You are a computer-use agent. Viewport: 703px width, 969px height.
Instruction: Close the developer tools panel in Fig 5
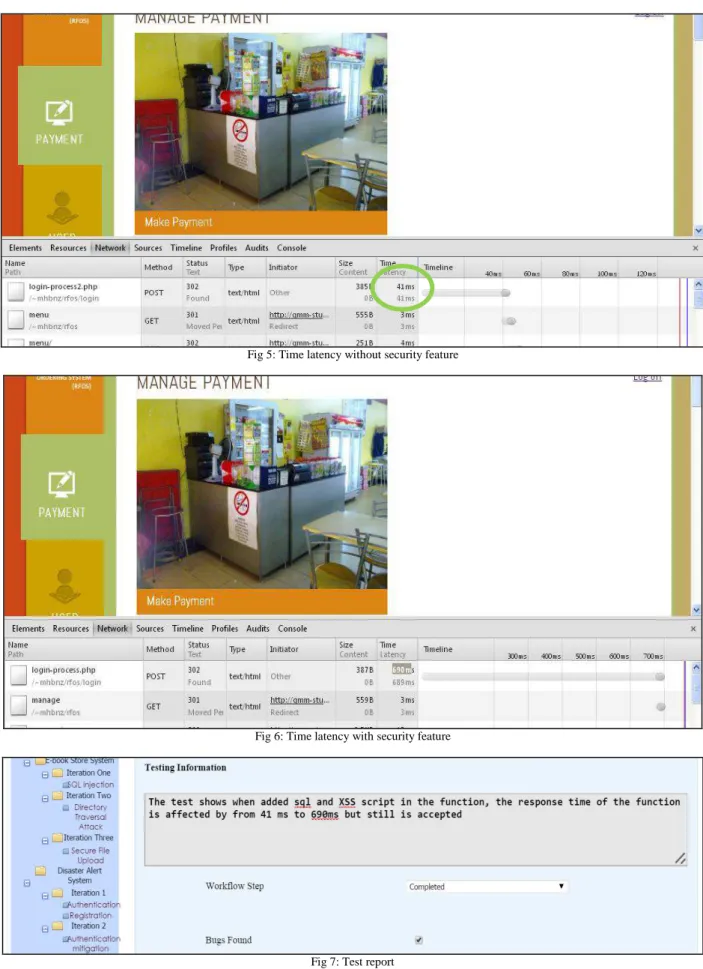click(x=695, y=248)
